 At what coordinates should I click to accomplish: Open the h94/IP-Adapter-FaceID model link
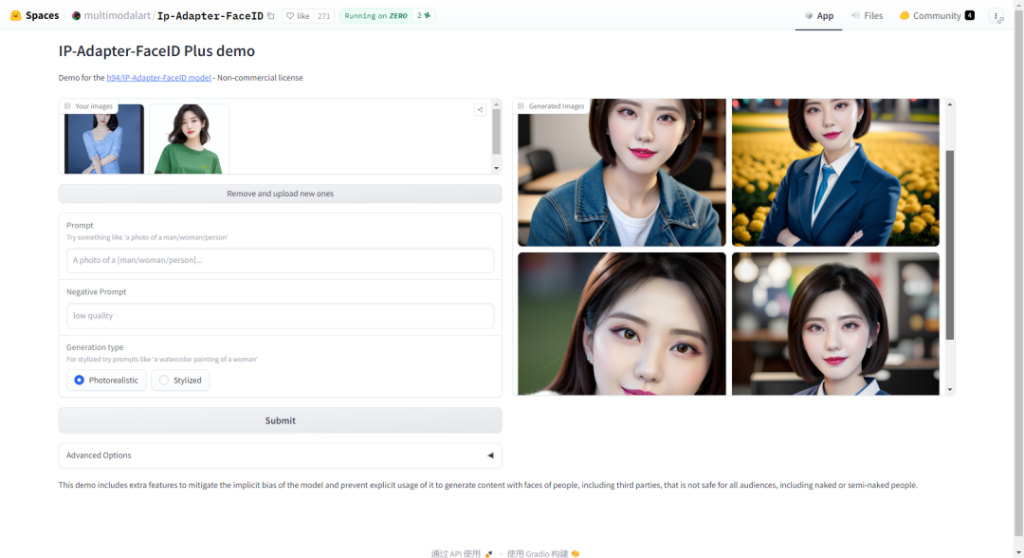[159, 78]
